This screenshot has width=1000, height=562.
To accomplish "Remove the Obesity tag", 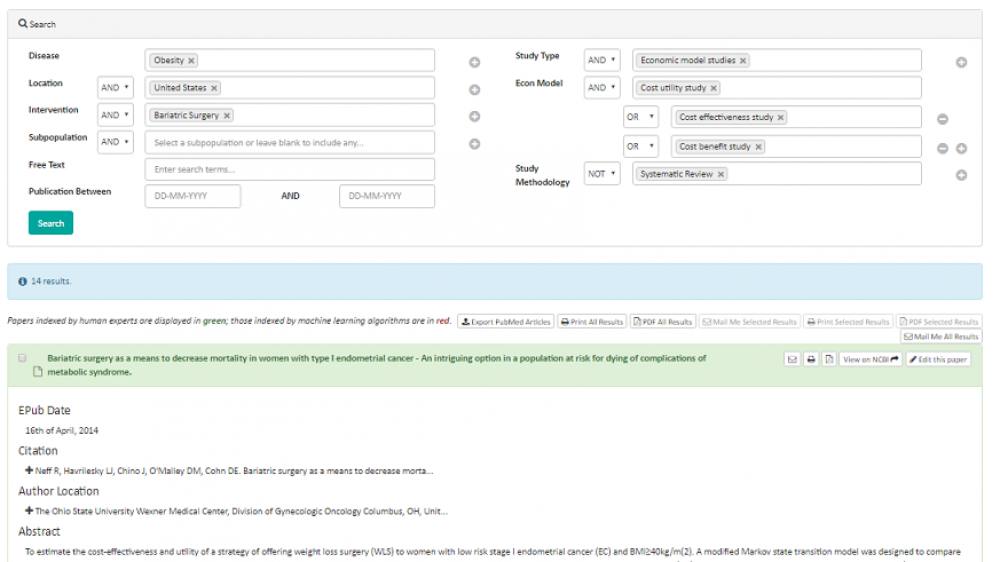I will click(x=192, y=61).
